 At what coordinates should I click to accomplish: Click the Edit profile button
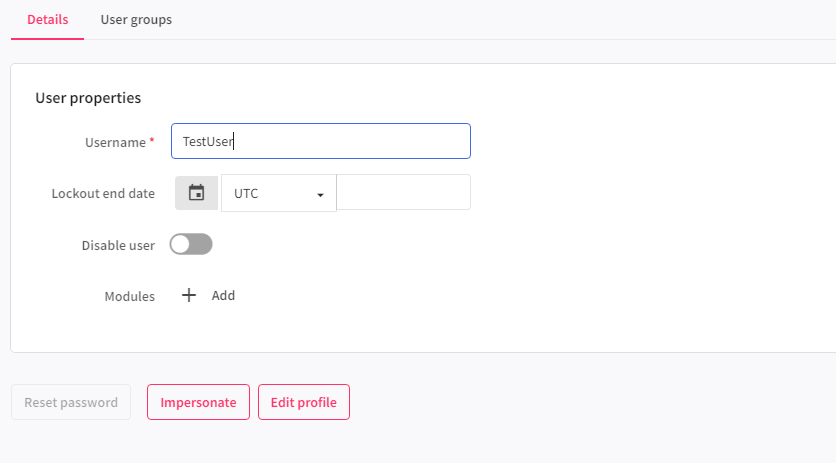303,402
